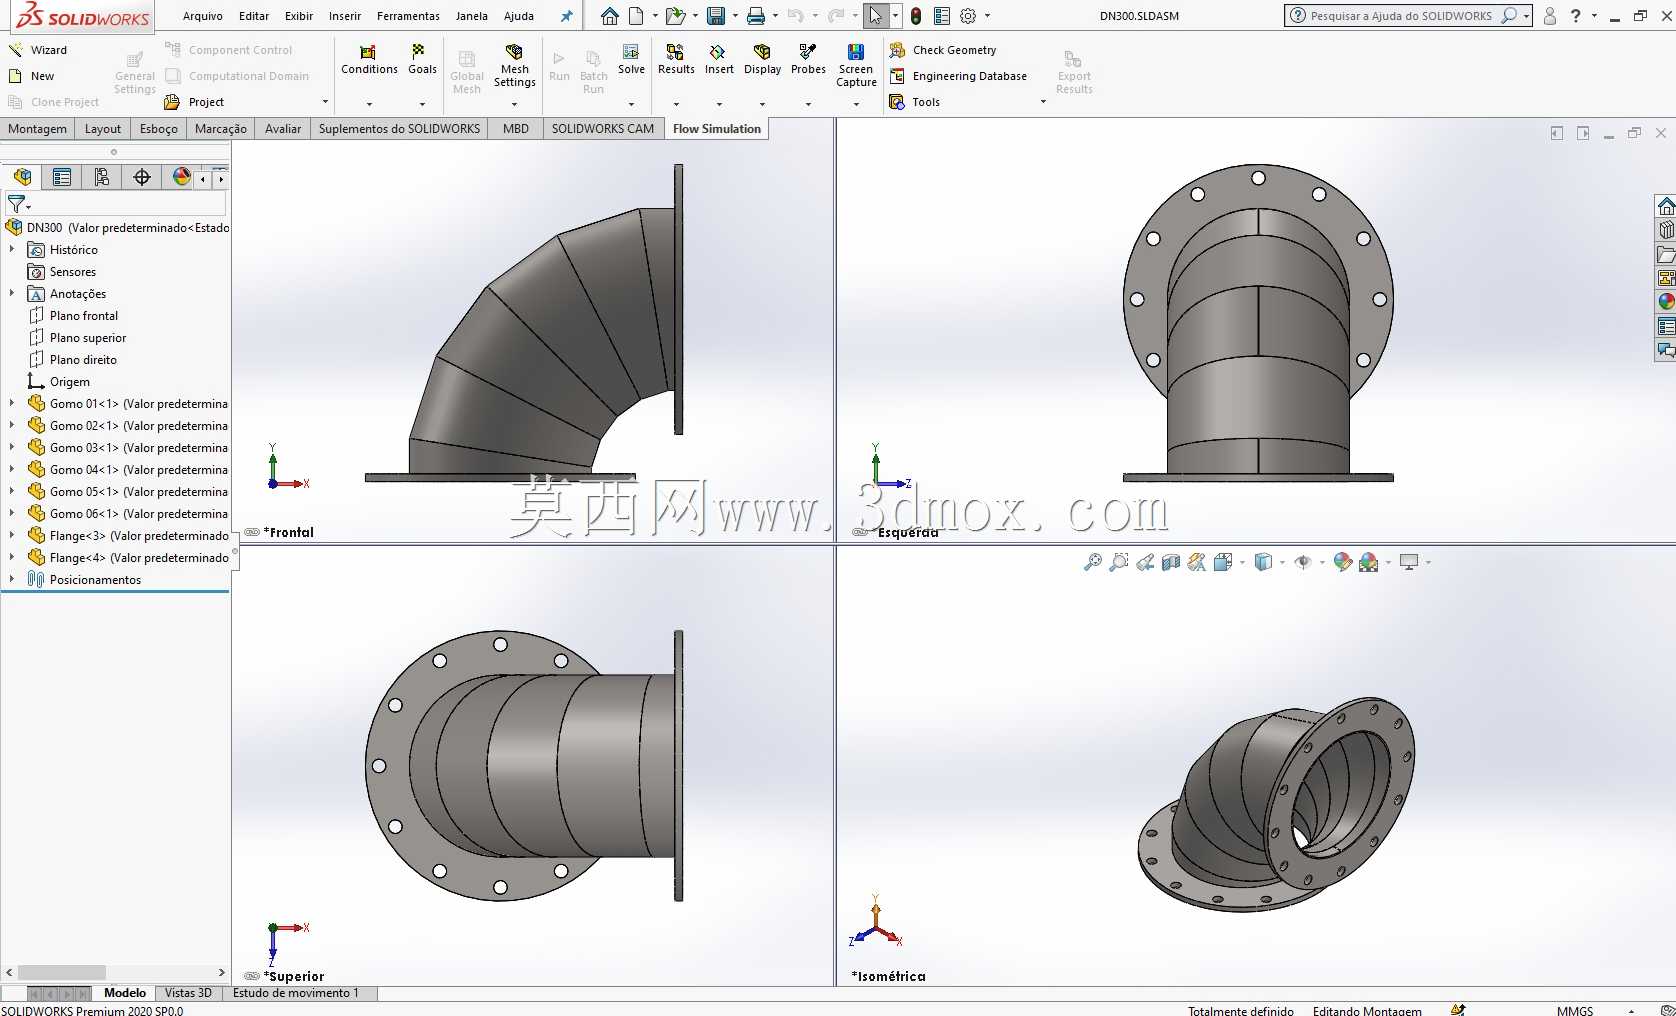Viewport: 1676px width, 1016px height.
Task: Click the Tools button in Flow Simulation
Action: click(915, 102)
